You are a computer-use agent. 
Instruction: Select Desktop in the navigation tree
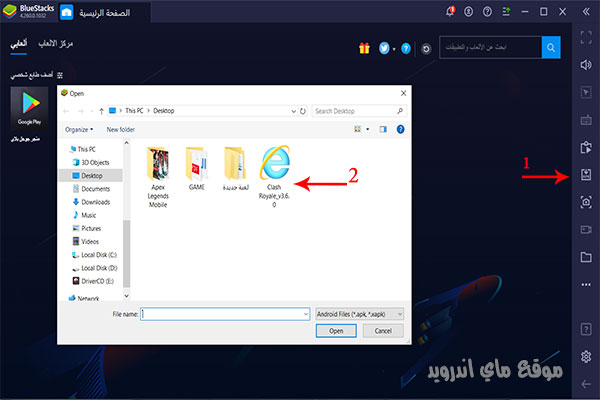[91, 176]
